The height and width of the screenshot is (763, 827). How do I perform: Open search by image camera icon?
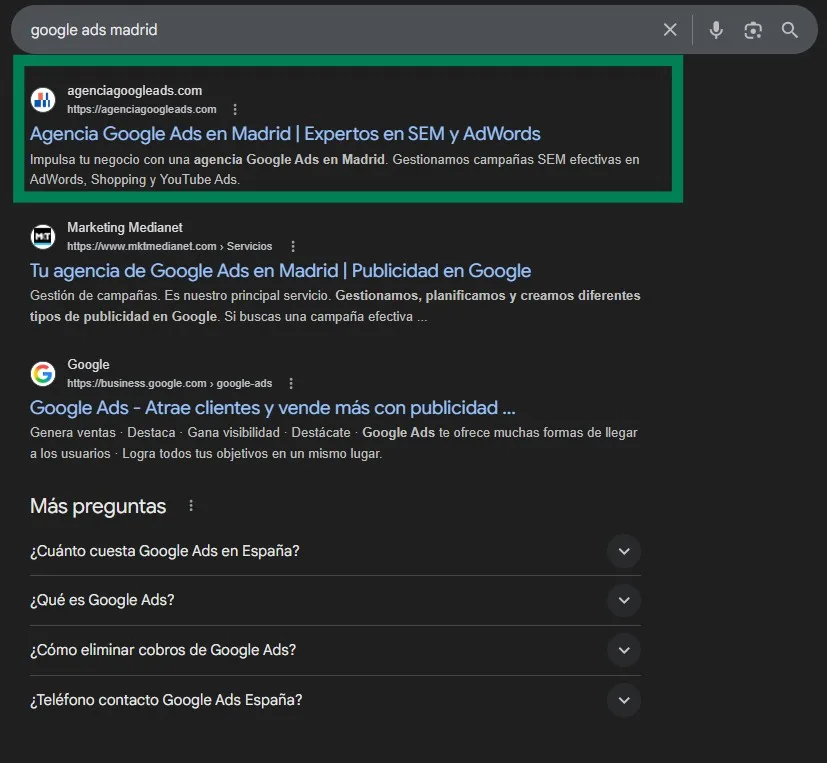(753, 30)
